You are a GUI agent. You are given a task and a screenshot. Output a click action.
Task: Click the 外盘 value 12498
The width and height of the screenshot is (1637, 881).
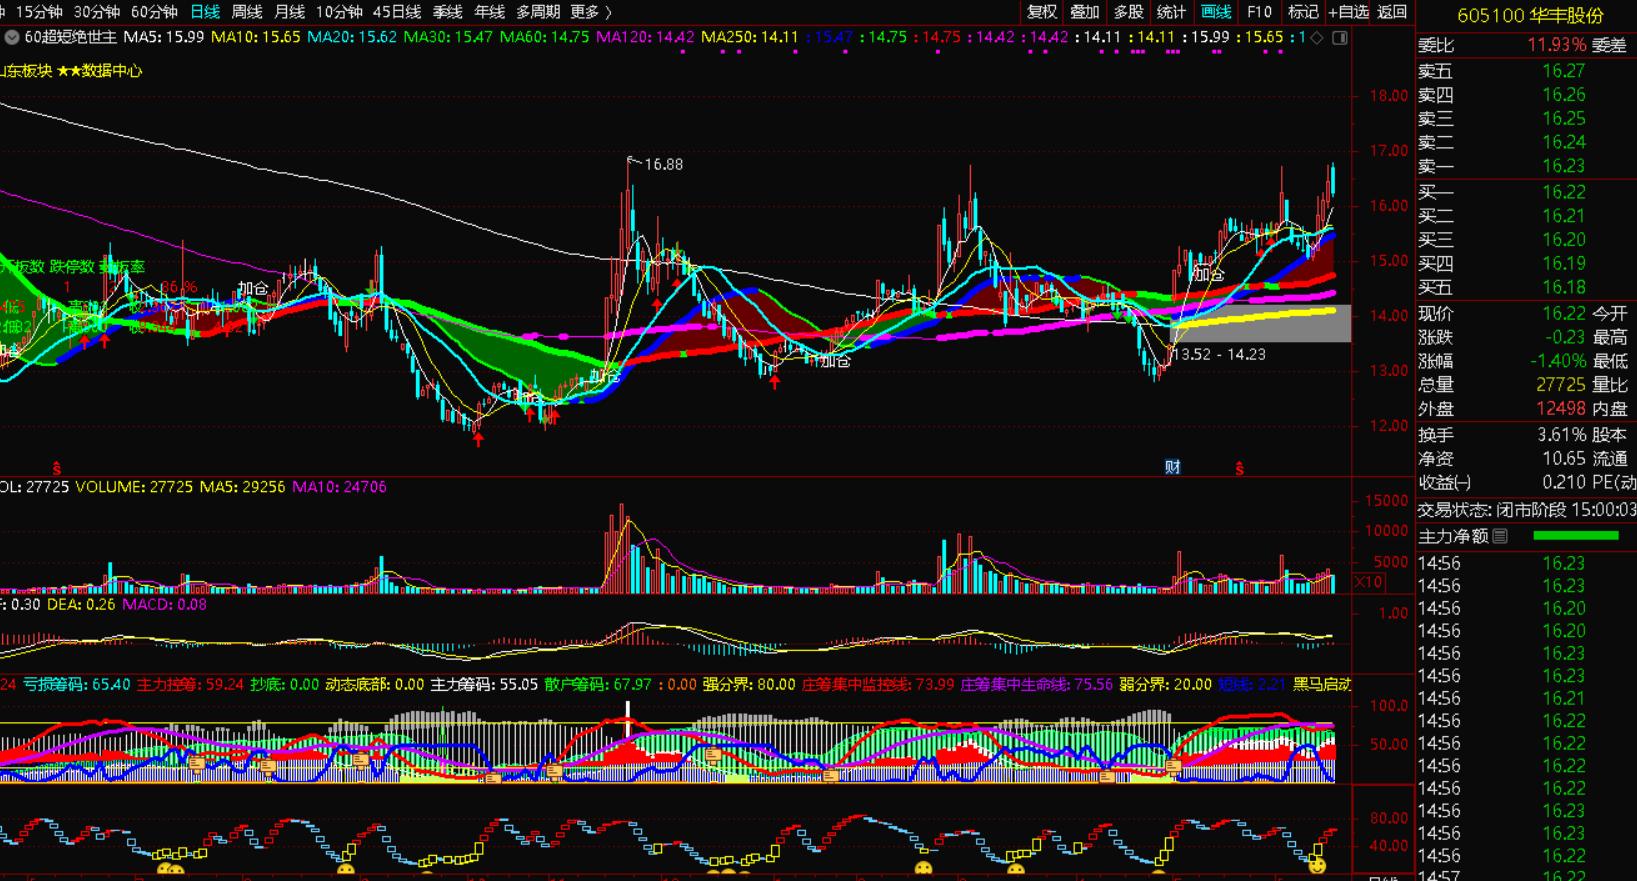point(1561,409)
